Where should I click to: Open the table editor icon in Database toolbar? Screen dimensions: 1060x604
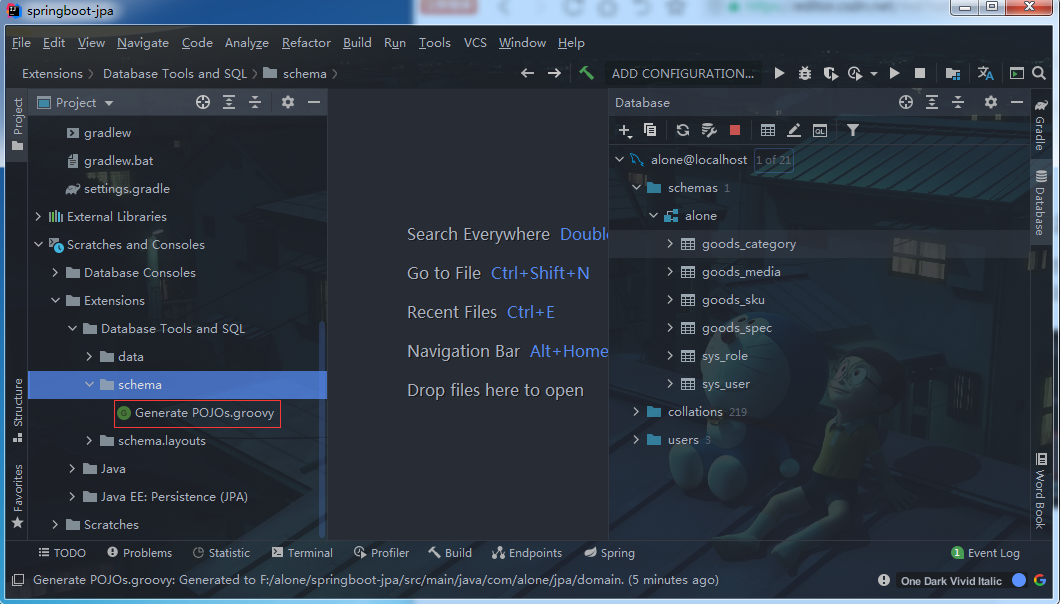pos(768,130)
